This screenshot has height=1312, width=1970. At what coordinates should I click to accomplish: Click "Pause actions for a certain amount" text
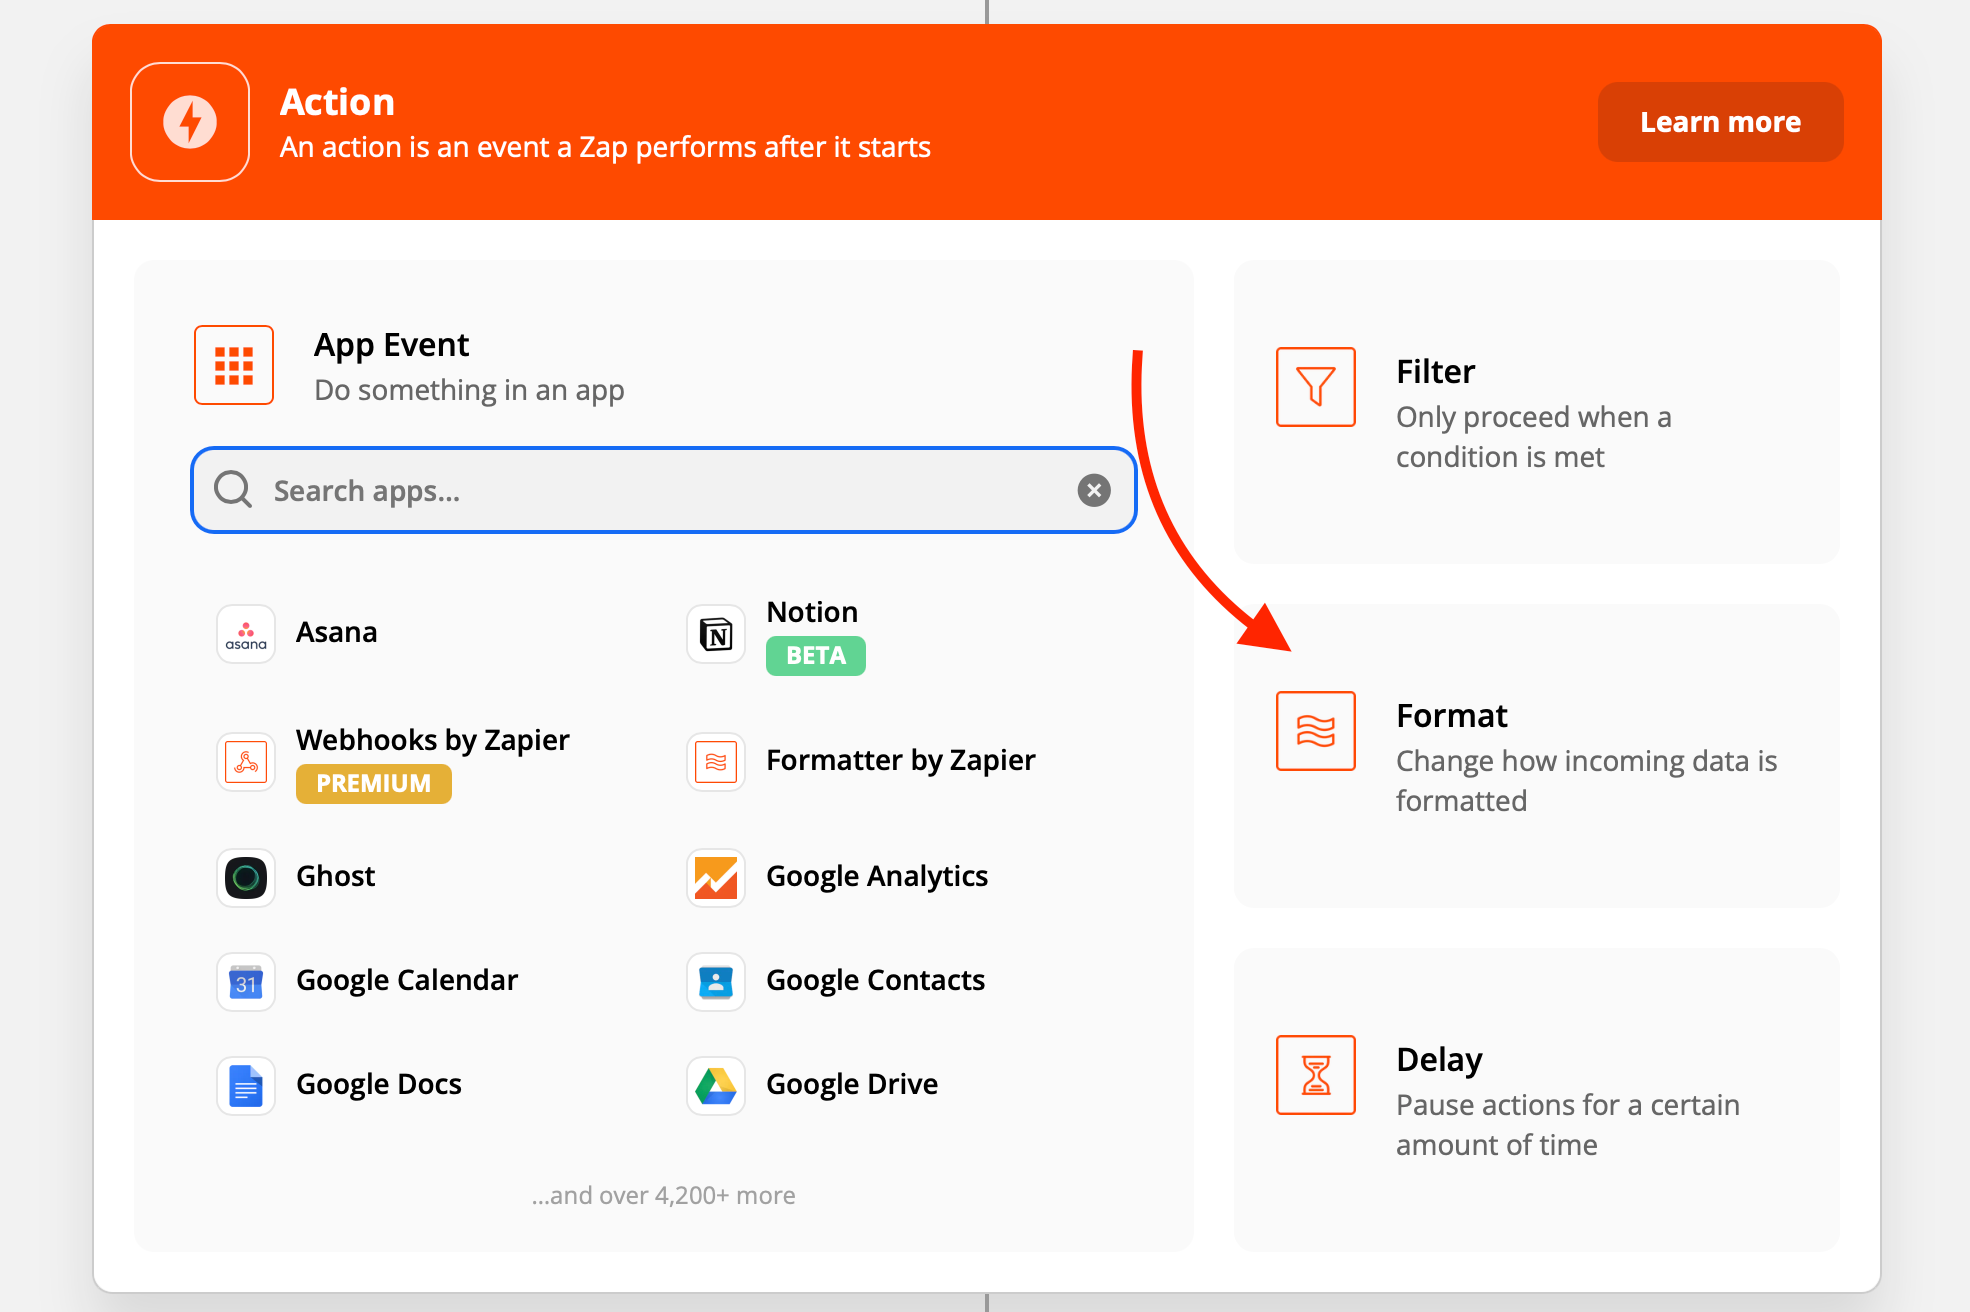(1568, 1125)
